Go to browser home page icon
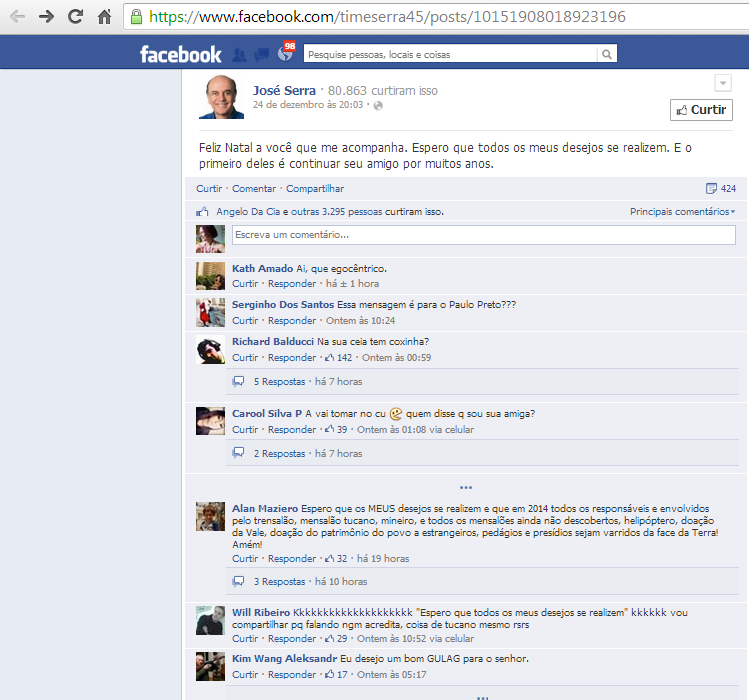The image size is (749, 700). pos(104,17)
